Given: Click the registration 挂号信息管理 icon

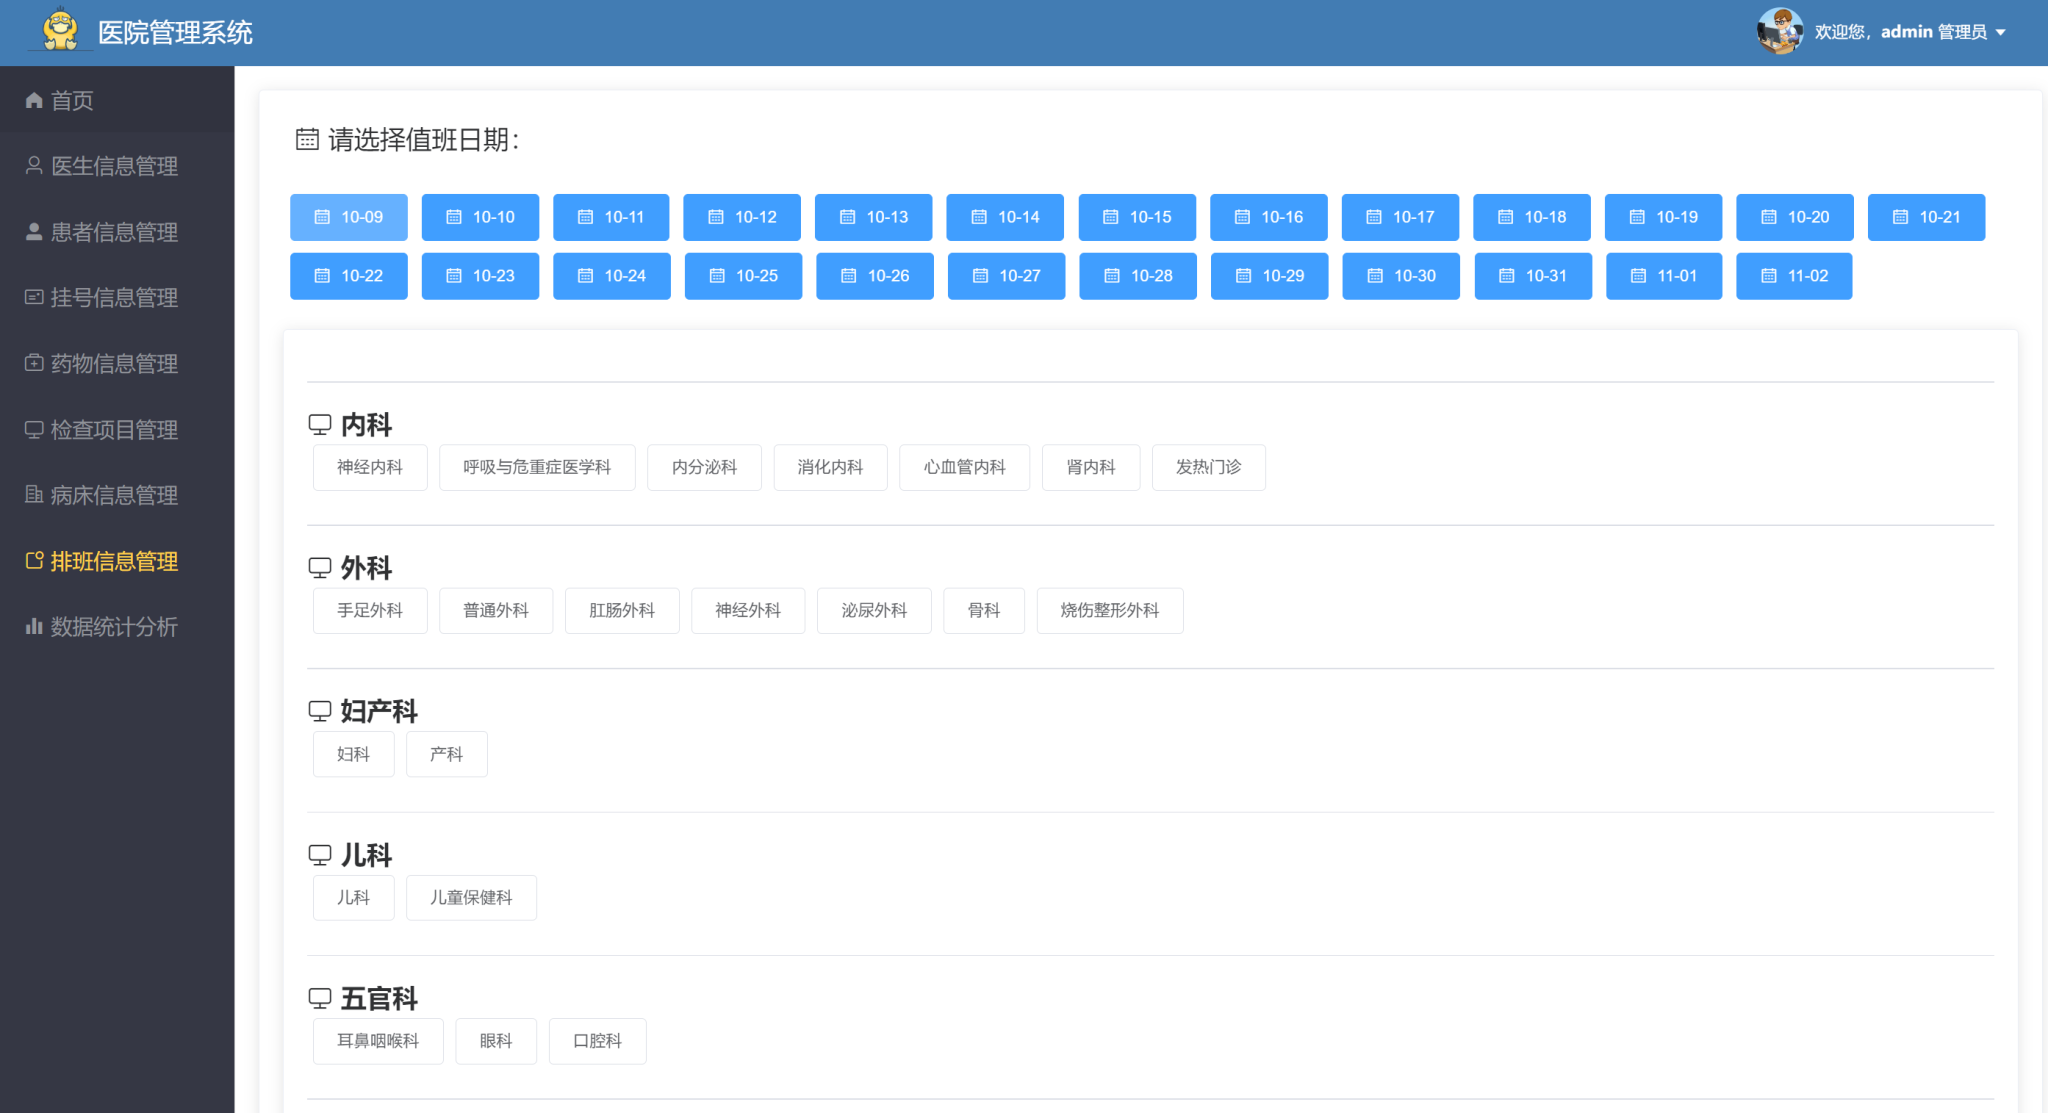Looking at the screenshot, I should click(x=34, y=297).
